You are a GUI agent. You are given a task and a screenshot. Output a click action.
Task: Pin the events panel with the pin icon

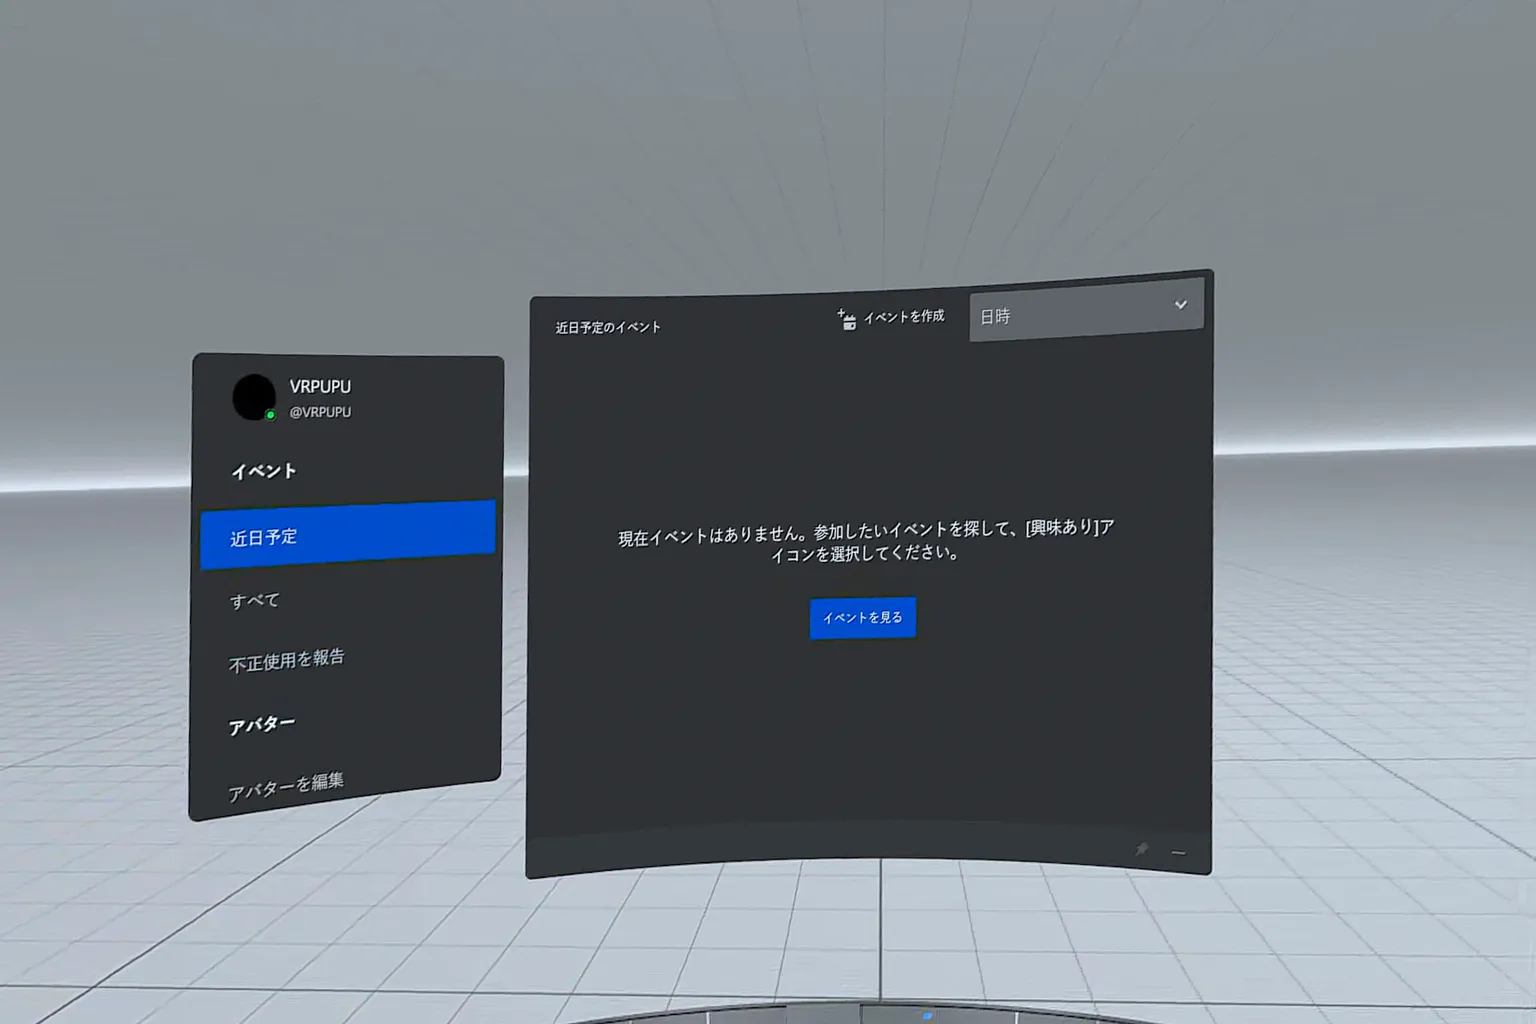coord(1141,849)
